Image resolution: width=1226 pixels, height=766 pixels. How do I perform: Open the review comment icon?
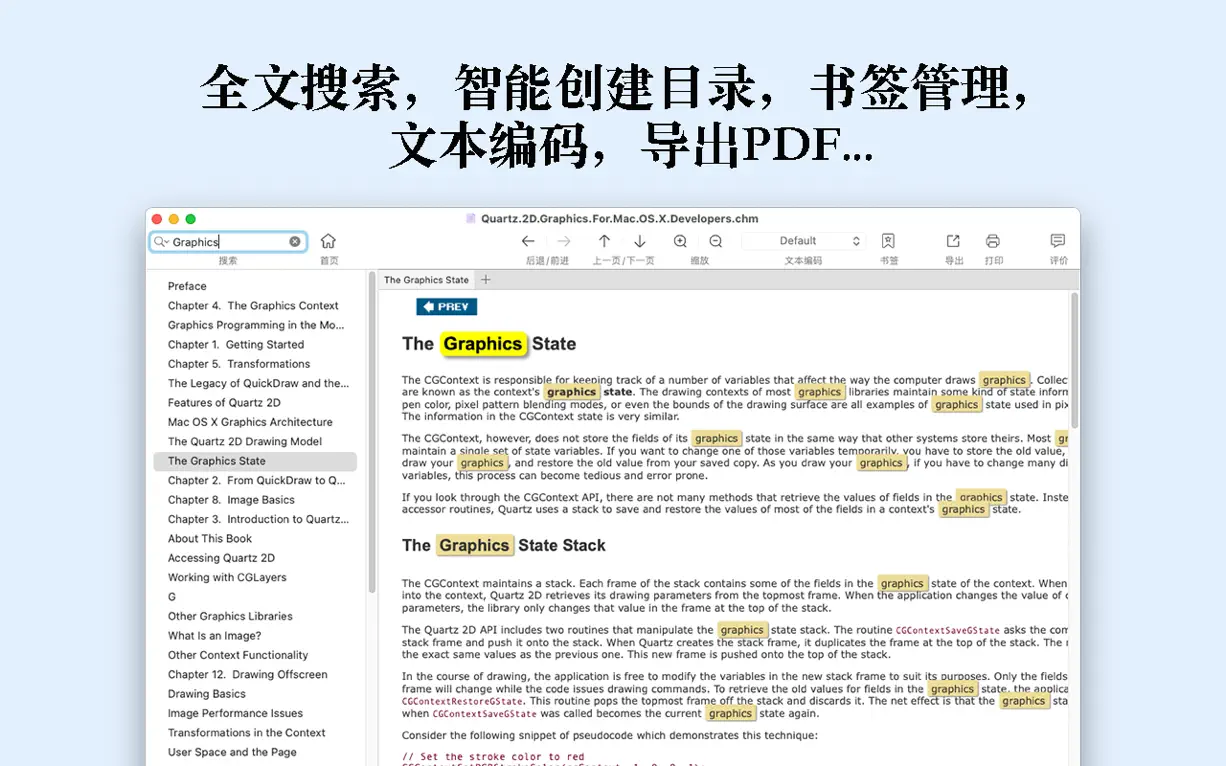pyautogui.click(x=1058, y=241)
